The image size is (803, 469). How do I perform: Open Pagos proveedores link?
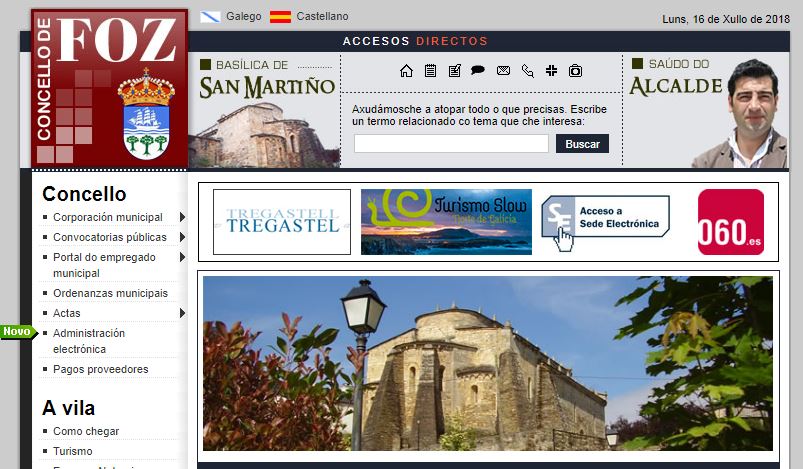(x=100, y=369)
